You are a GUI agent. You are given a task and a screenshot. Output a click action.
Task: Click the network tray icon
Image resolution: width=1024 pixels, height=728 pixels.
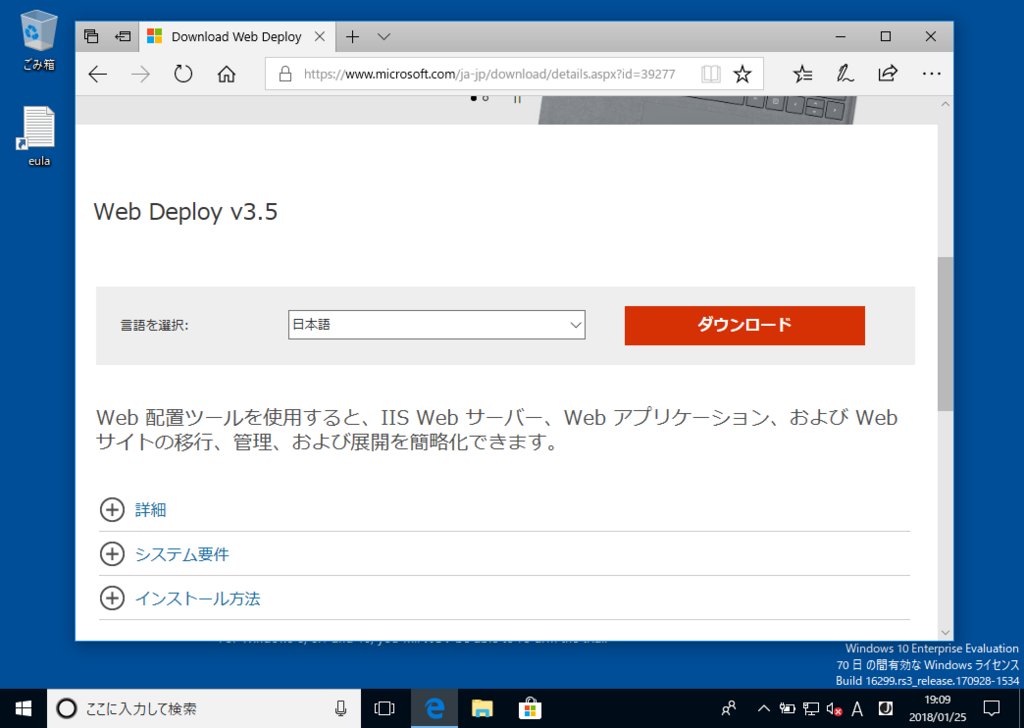(x=811, y=708)
